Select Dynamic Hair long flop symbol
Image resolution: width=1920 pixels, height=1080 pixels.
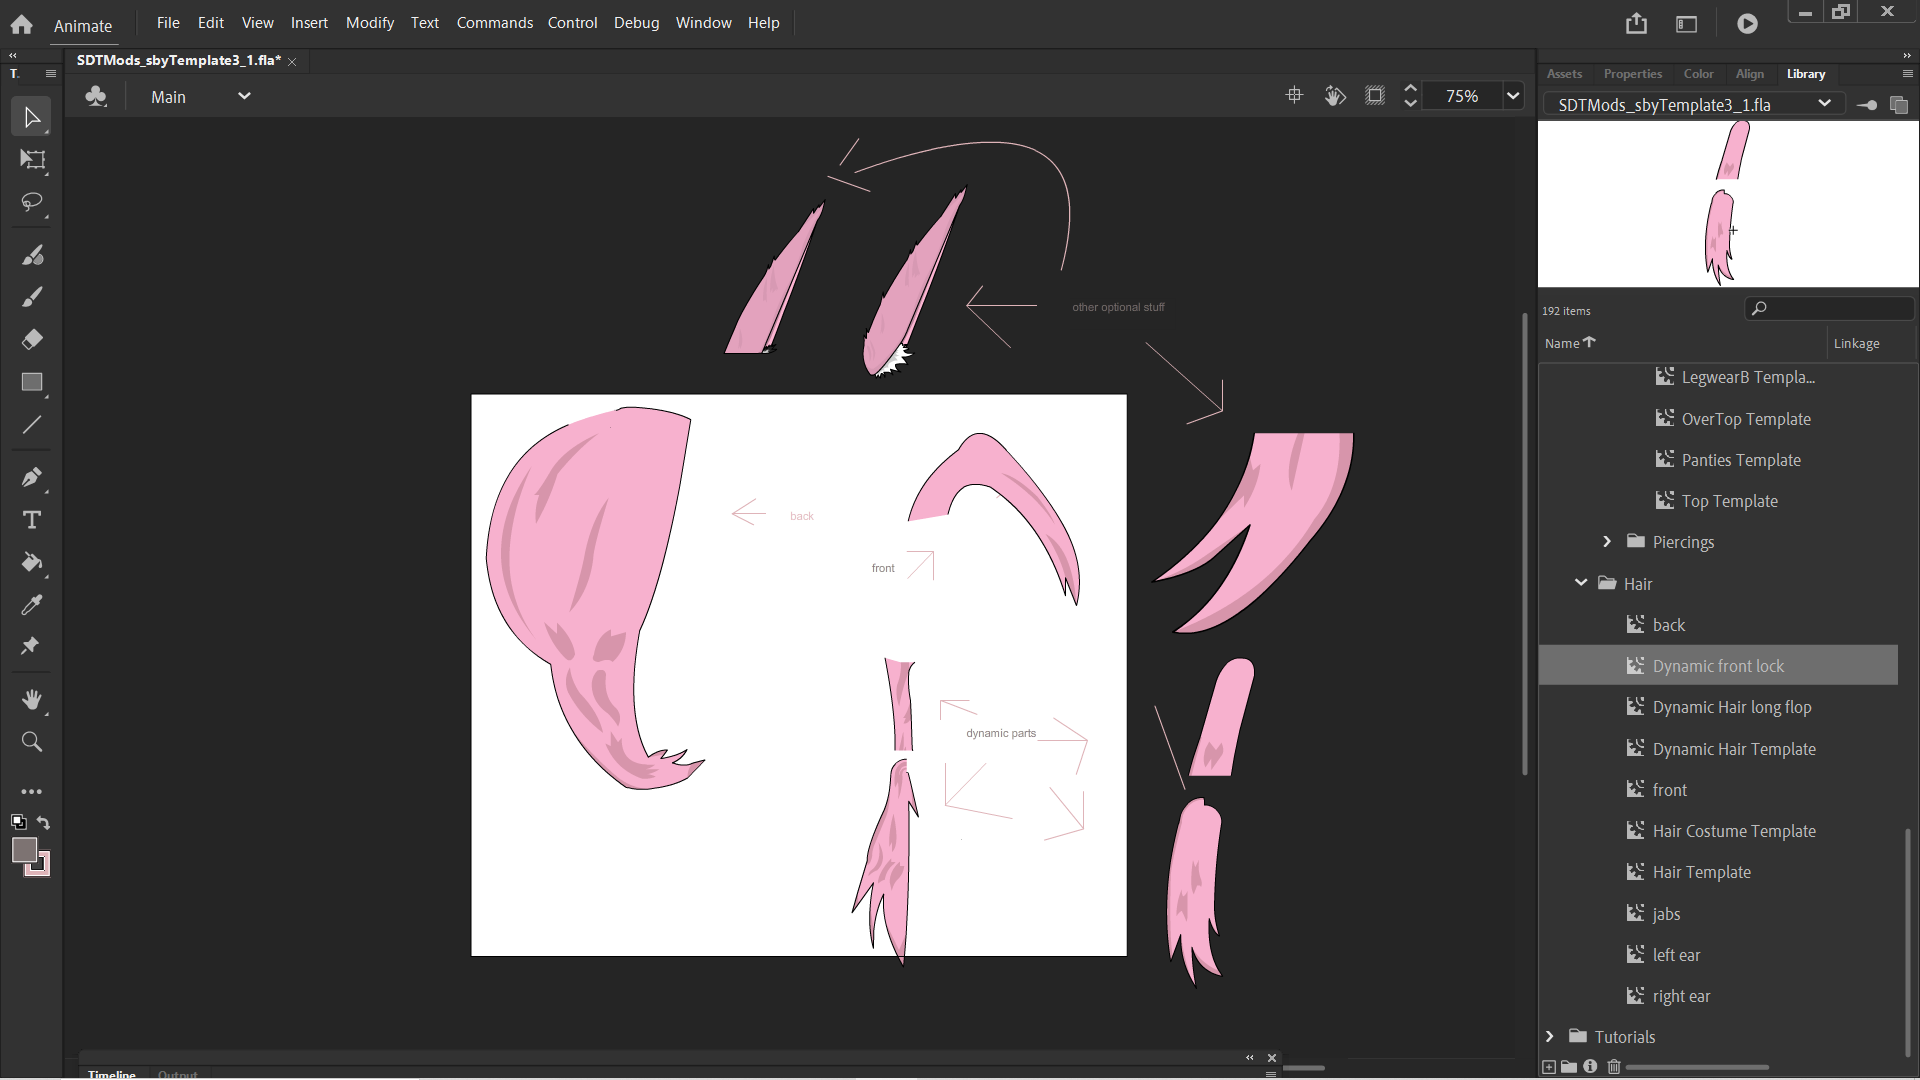pyautogui.click(x=1731, y=707)
